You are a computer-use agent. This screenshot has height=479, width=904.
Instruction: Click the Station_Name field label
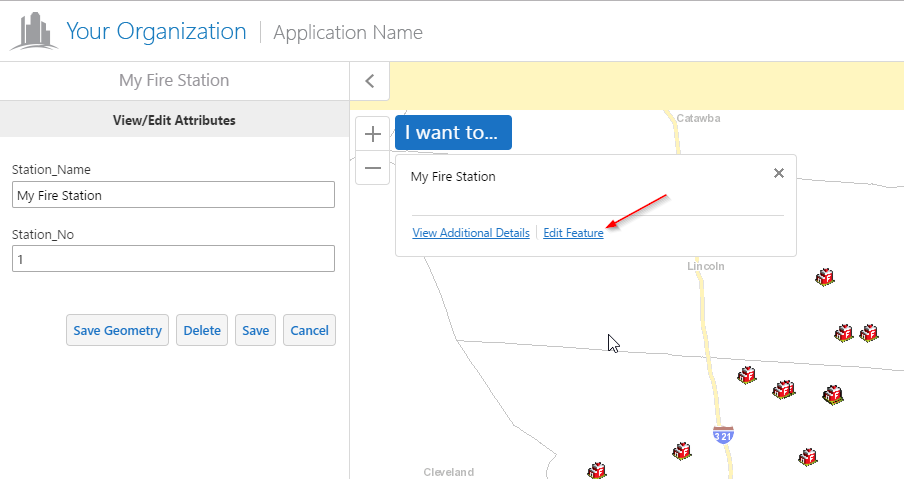51,169
